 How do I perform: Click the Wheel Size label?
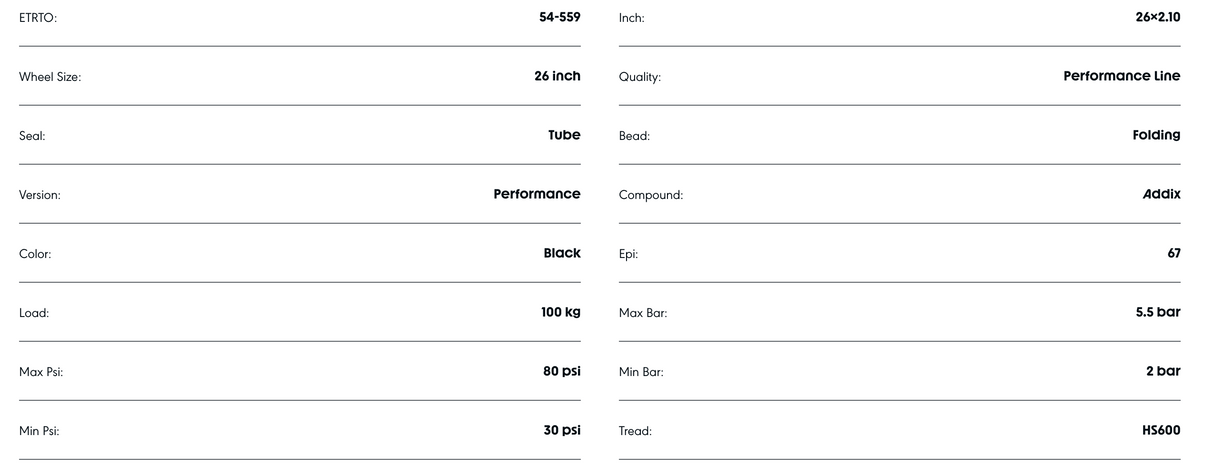[x=50, y=77]
